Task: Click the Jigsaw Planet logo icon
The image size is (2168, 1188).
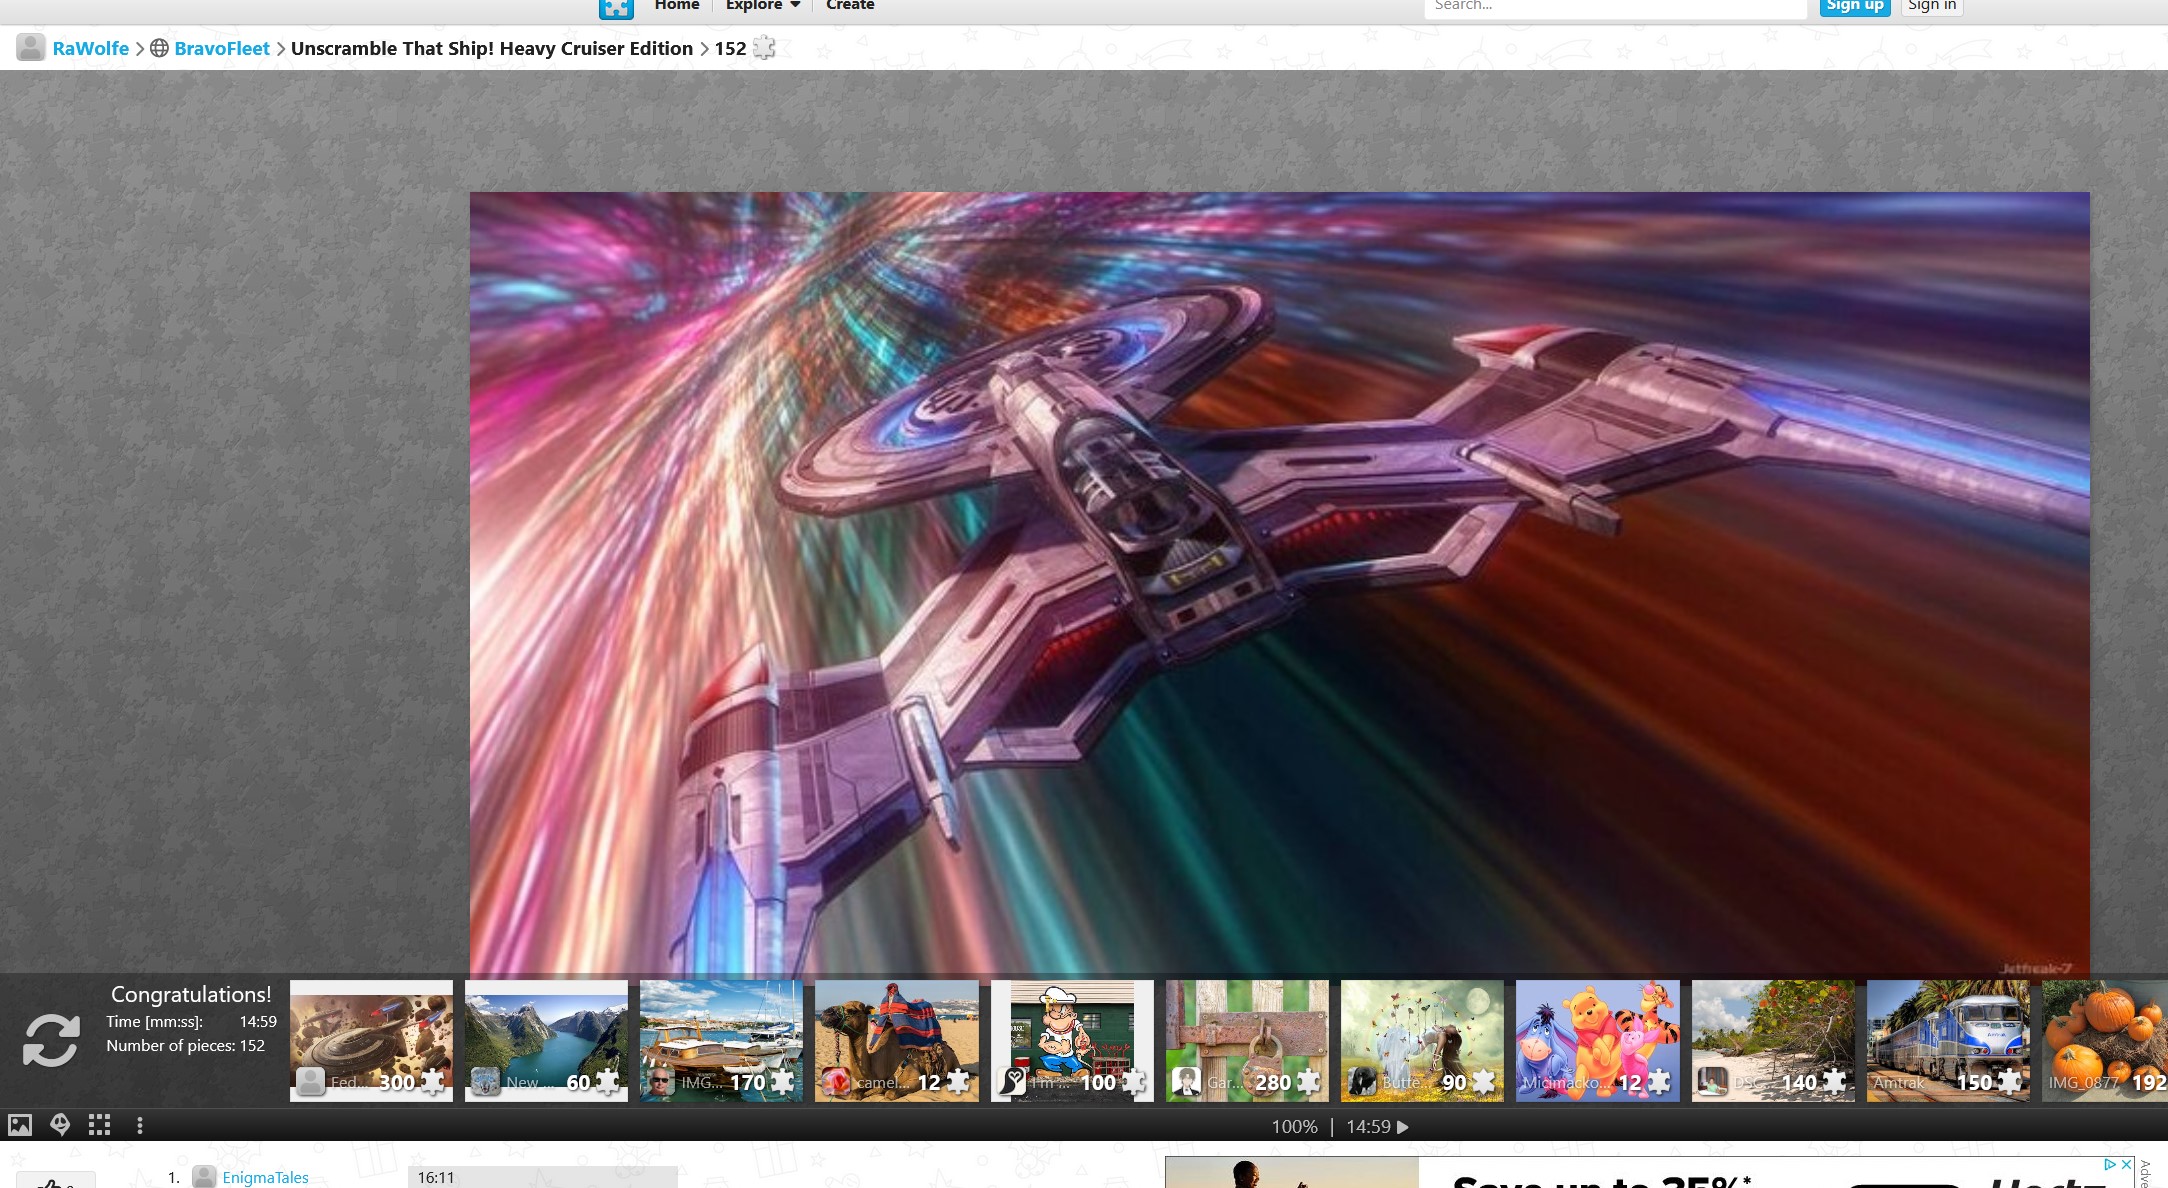Action: [616, 8]
